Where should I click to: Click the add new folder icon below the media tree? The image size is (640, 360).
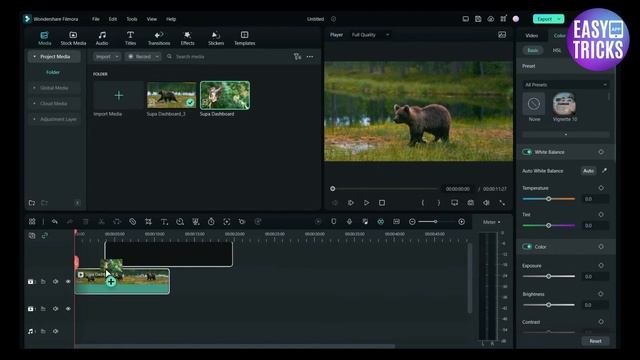point(32,203)
